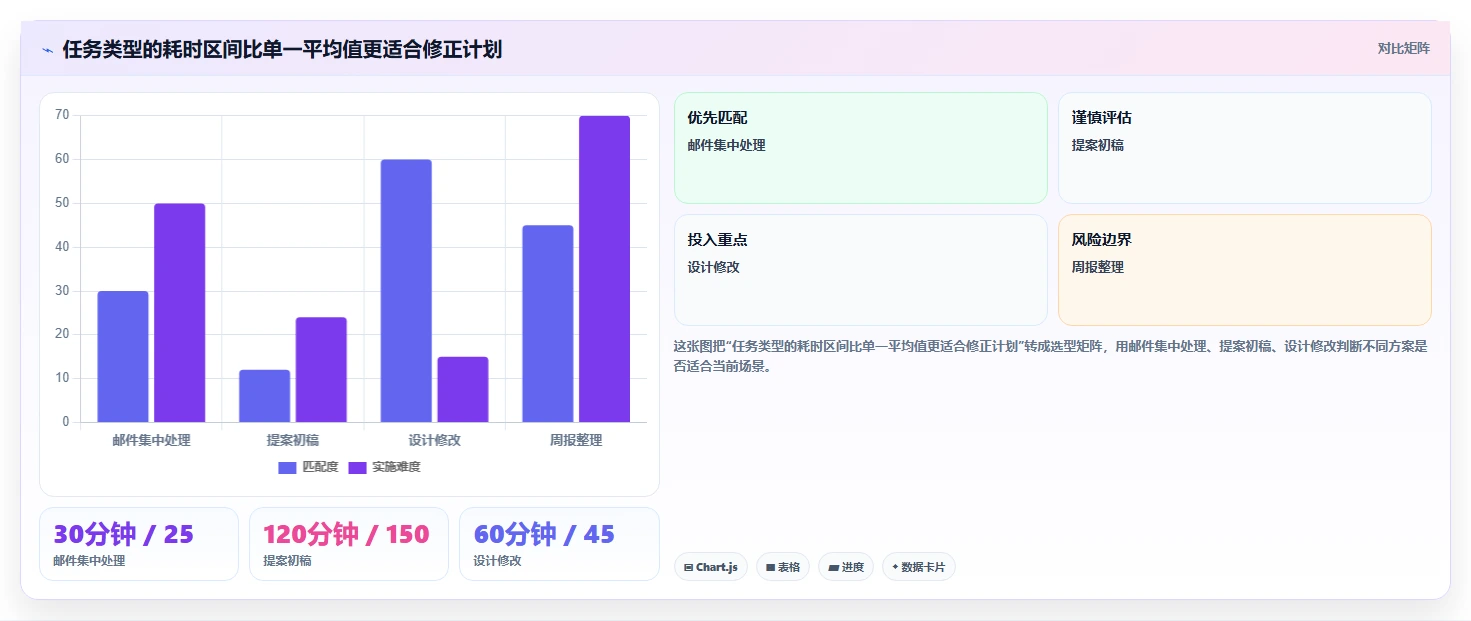Click the 实施难度 bar for 设计修改
This screenshot has height=621, width=1471.
coord(463,389)
